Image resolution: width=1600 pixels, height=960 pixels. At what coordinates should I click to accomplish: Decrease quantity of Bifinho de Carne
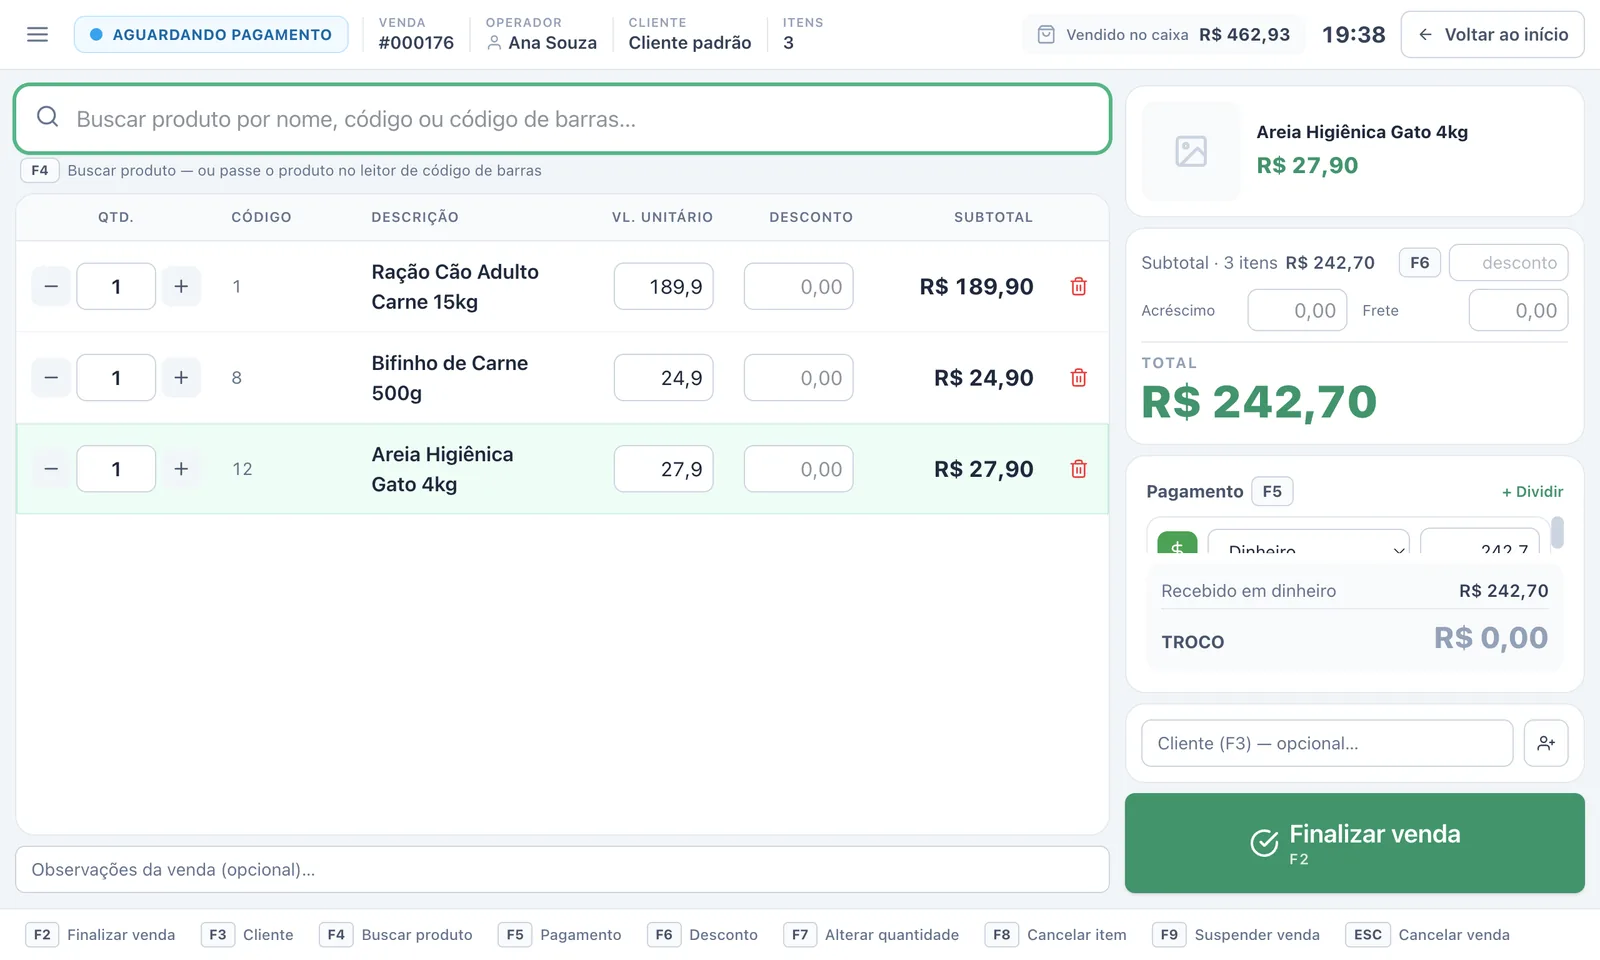click(x=51, y=378)
